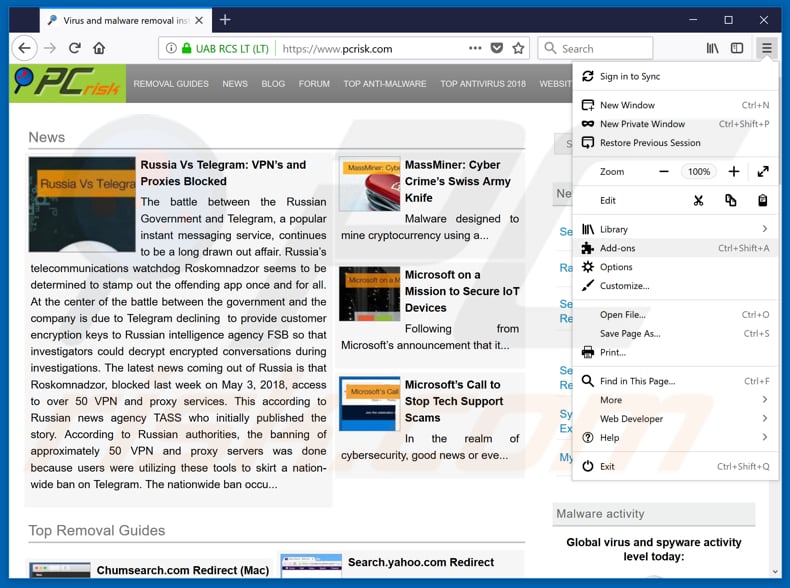This screenshot has height=588, width=790.
Task: Open Microsoft IoT article thumbnail
Action: [370, 294]
